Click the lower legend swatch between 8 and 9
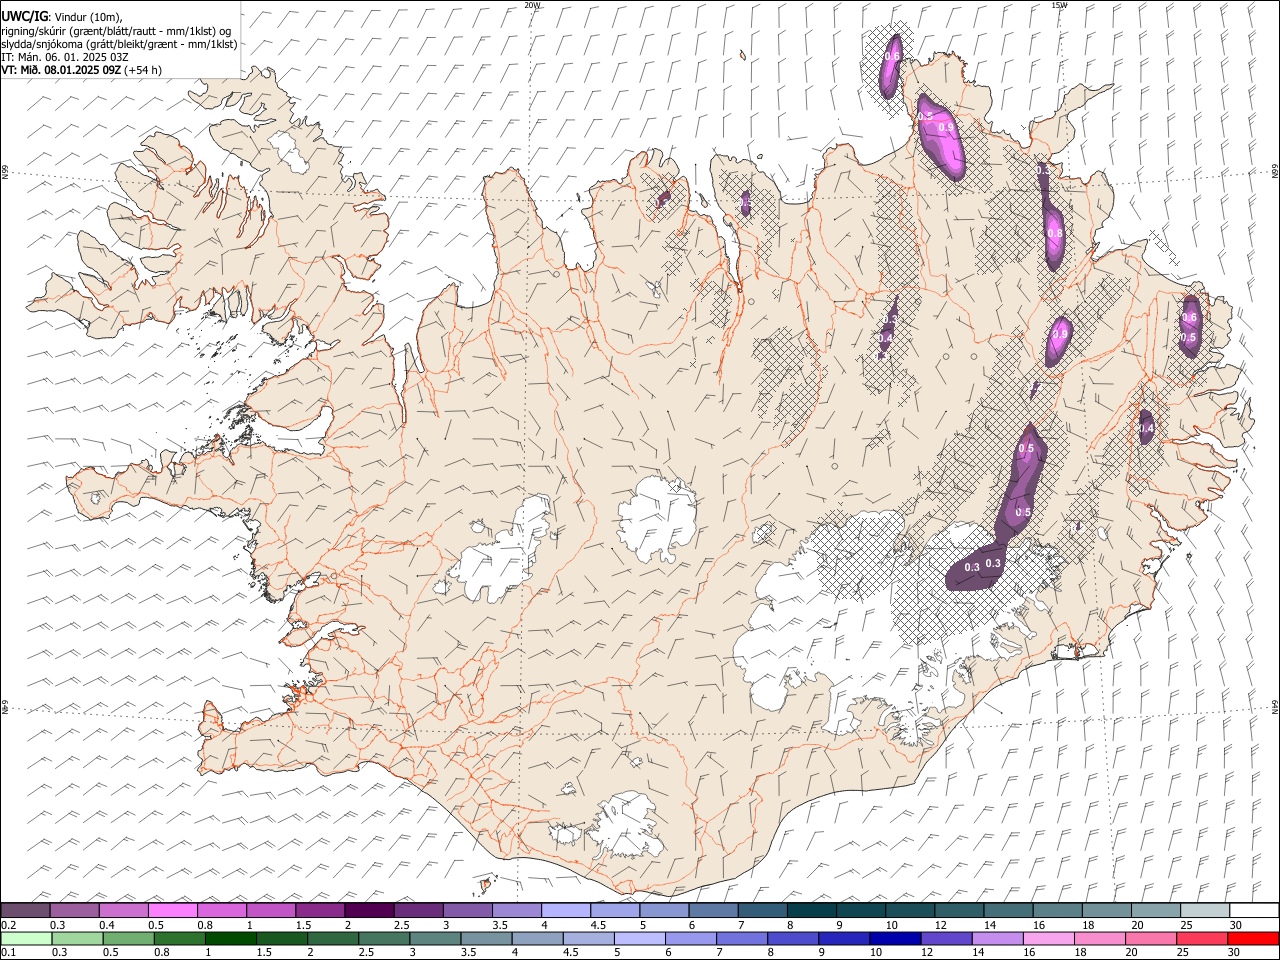1280x960 pixels. [792, 938]
